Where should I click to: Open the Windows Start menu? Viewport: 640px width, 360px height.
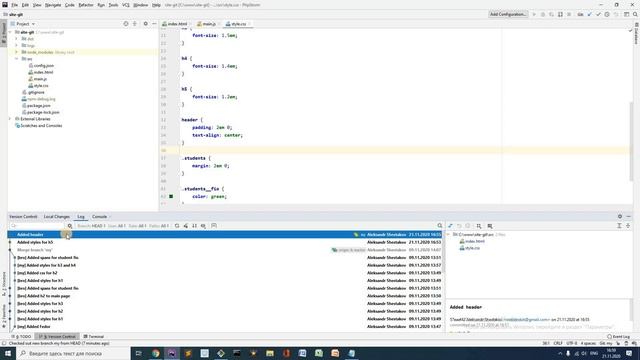[x=8, y=353]
